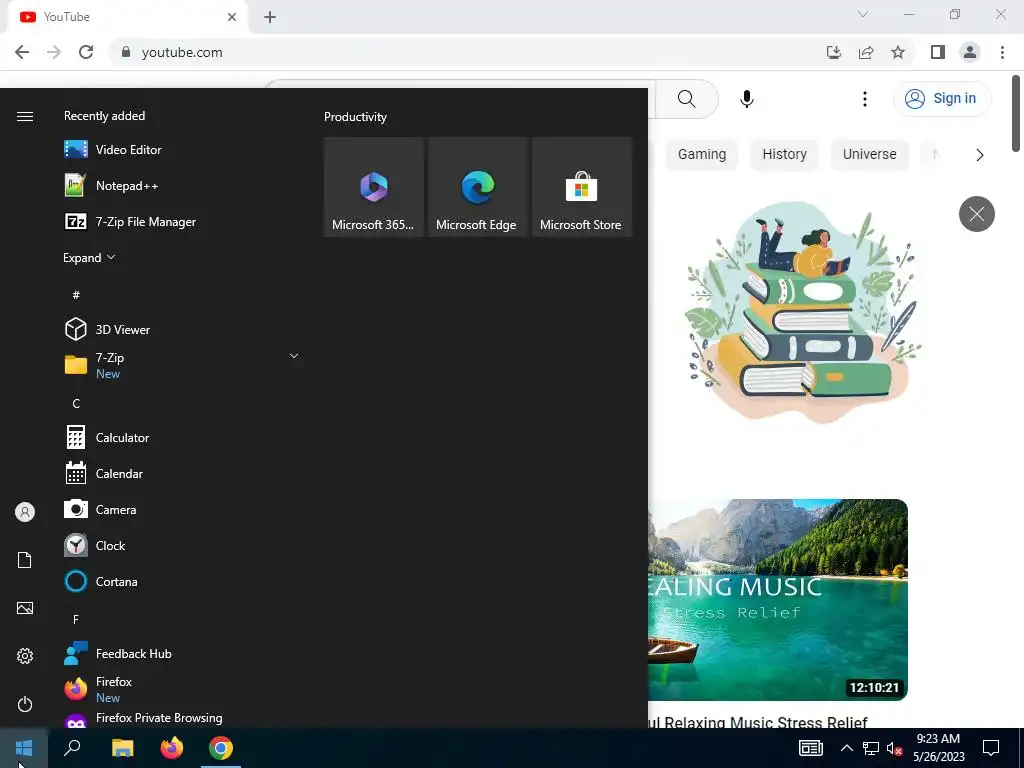
Task: Open the Microsoft 365 tile
Action: click(x=374, y=187)
